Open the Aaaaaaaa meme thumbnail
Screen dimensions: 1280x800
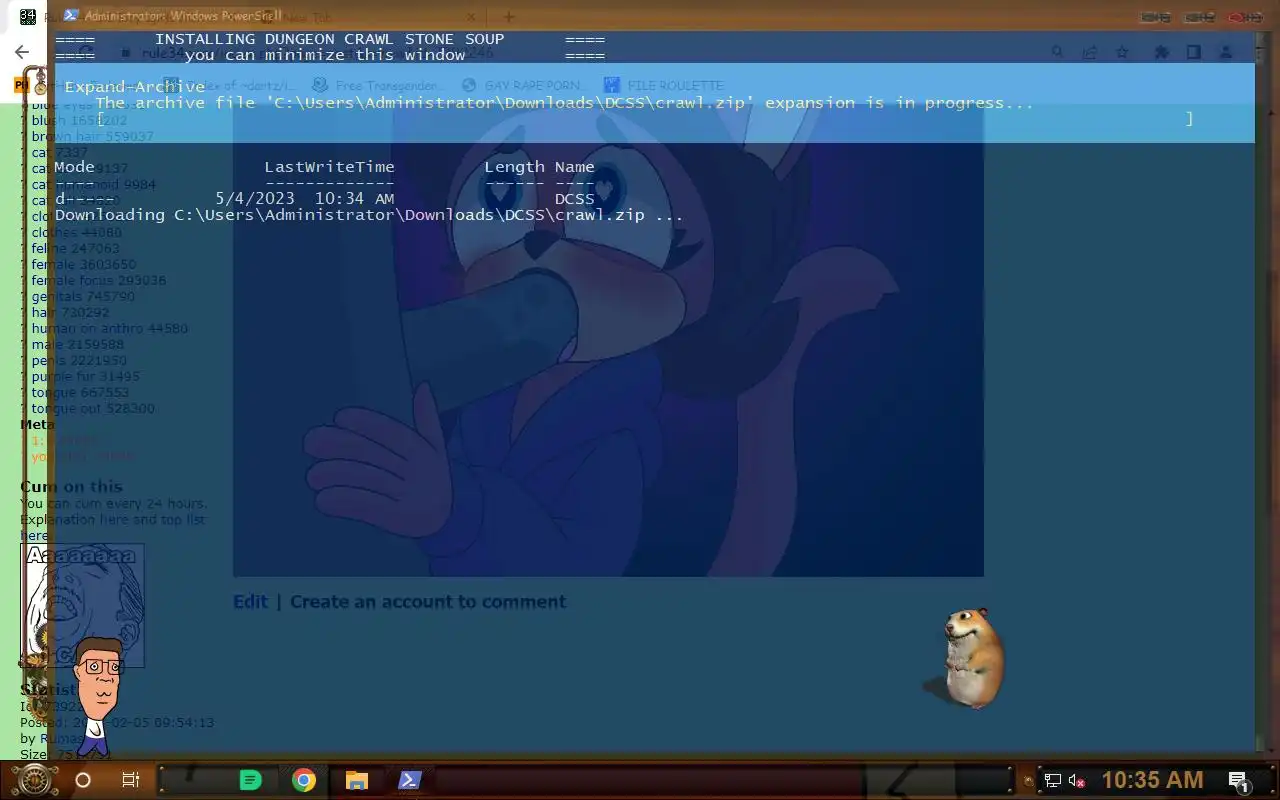point(84,605)
